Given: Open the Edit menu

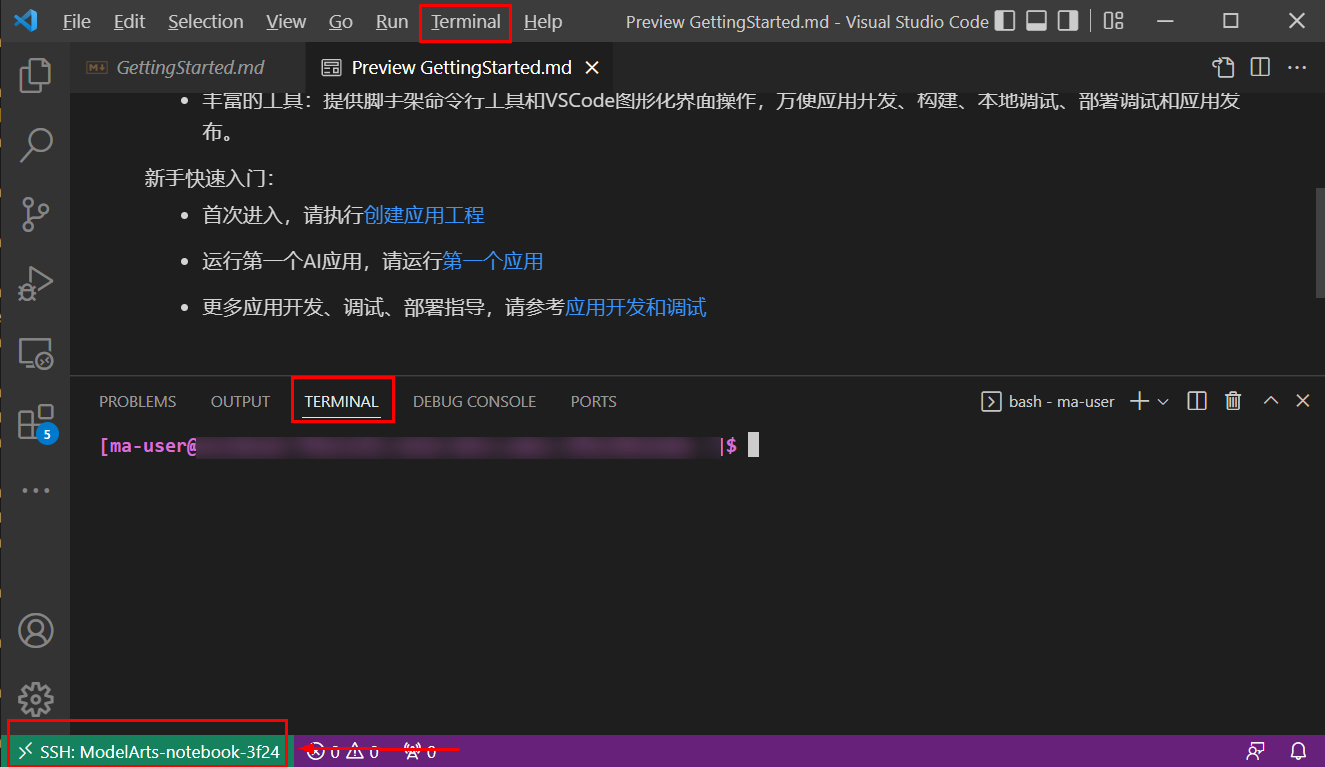Looking at the screenshot, I should (x=129, y=21).
